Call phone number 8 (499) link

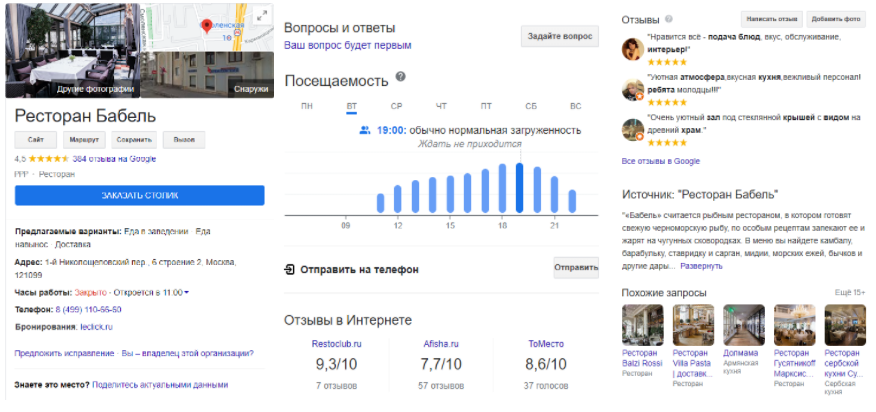88,310
